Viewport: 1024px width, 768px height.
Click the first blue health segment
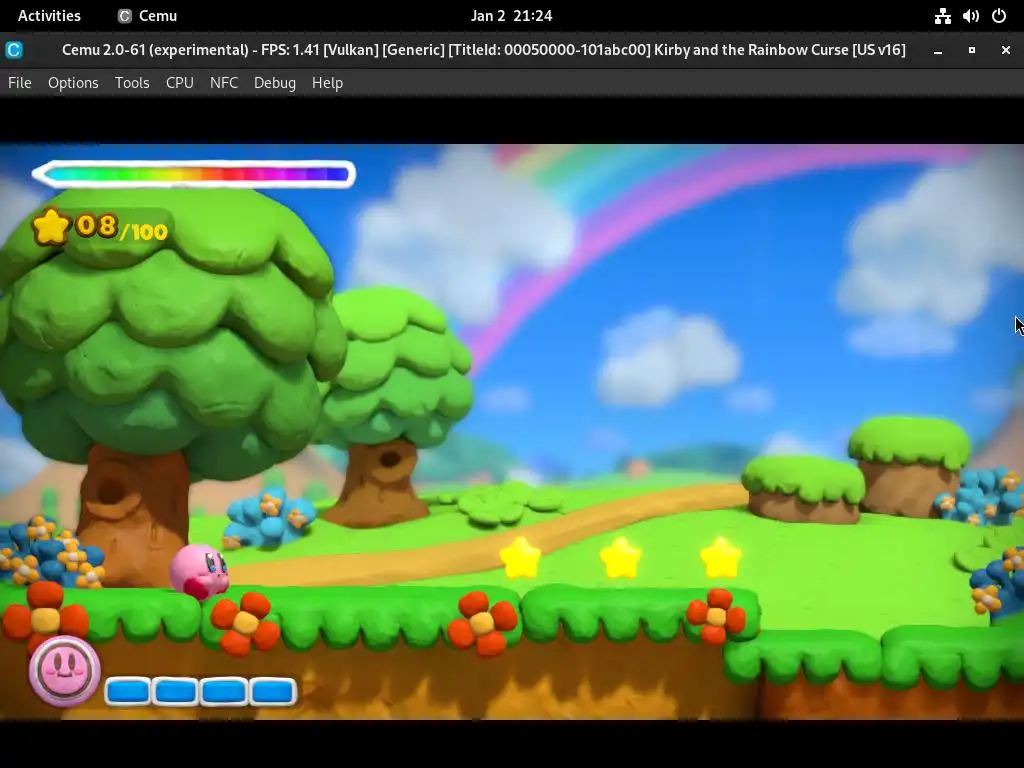128,692
